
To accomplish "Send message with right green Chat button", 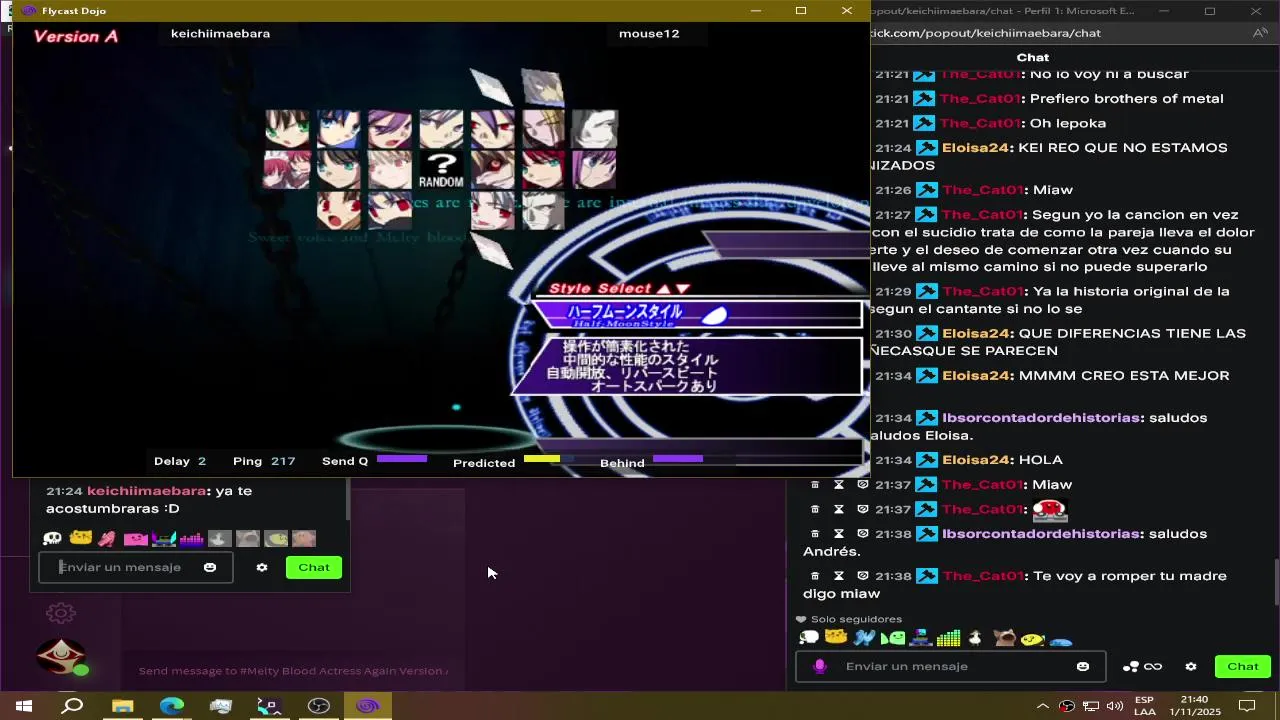I will 1243,666.
